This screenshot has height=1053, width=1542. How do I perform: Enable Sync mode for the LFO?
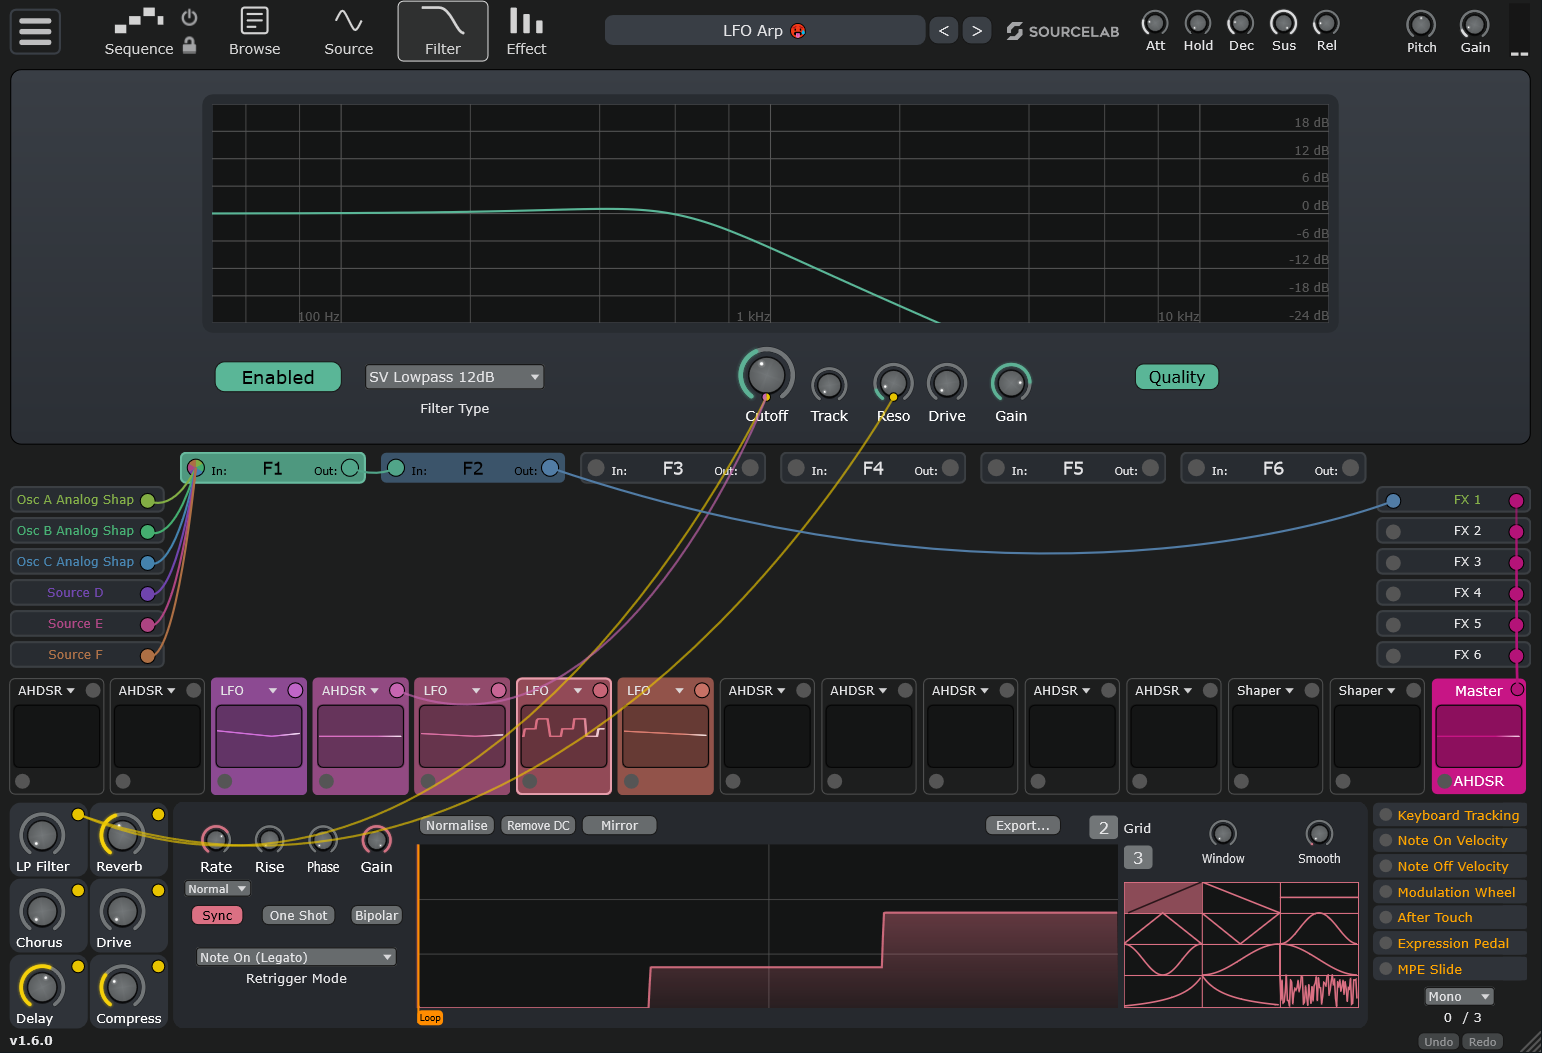pos(217,915)
